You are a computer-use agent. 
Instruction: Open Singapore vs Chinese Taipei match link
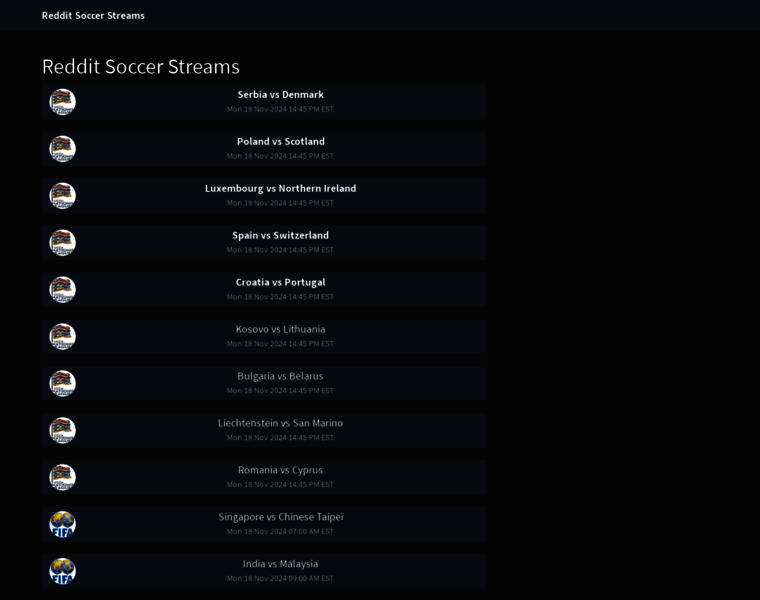(x=280, y=517)
